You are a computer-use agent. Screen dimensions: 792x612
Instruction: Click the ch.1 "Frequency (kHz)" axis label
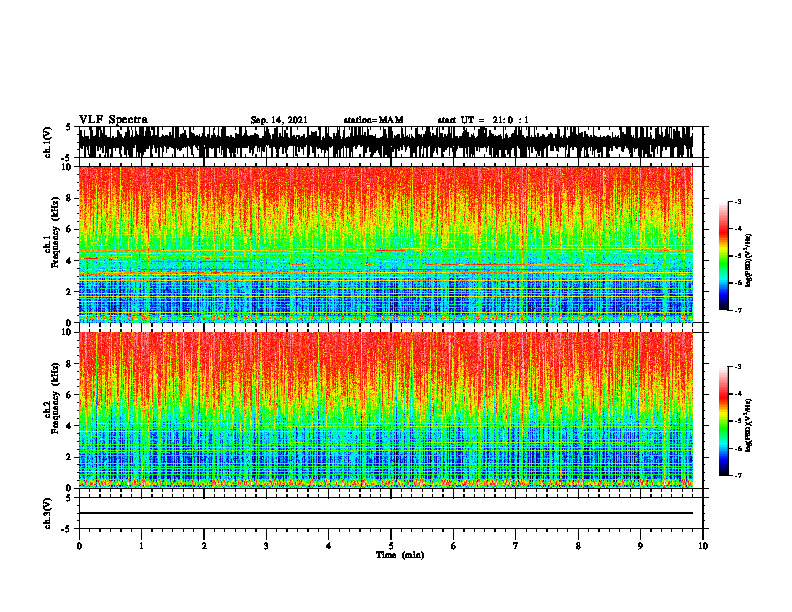click(x=55, y=233)
